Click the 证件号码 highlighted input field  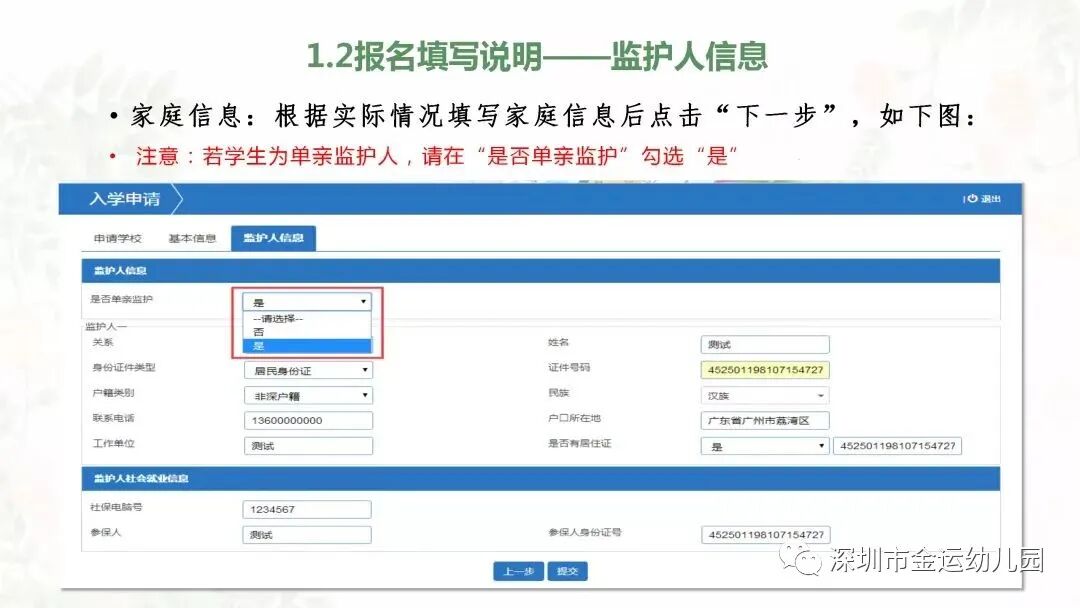click(x=765, y=370)
